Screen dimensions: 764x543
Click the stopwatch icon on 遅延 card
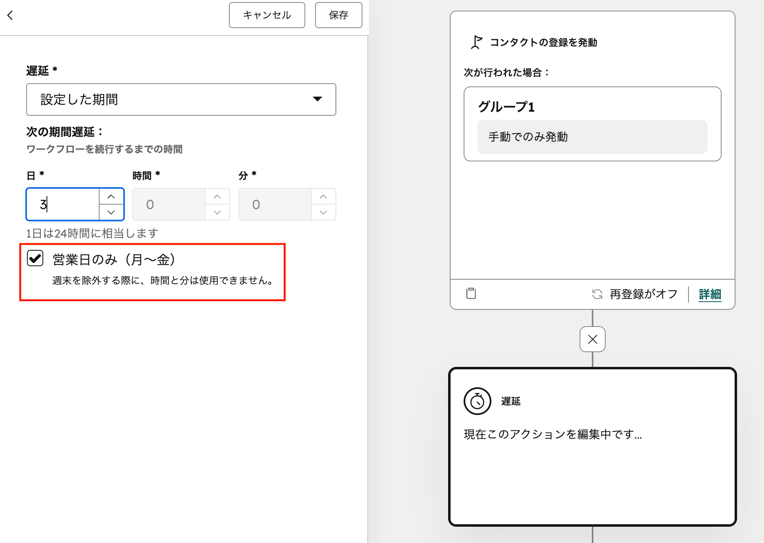coord(477,401)
